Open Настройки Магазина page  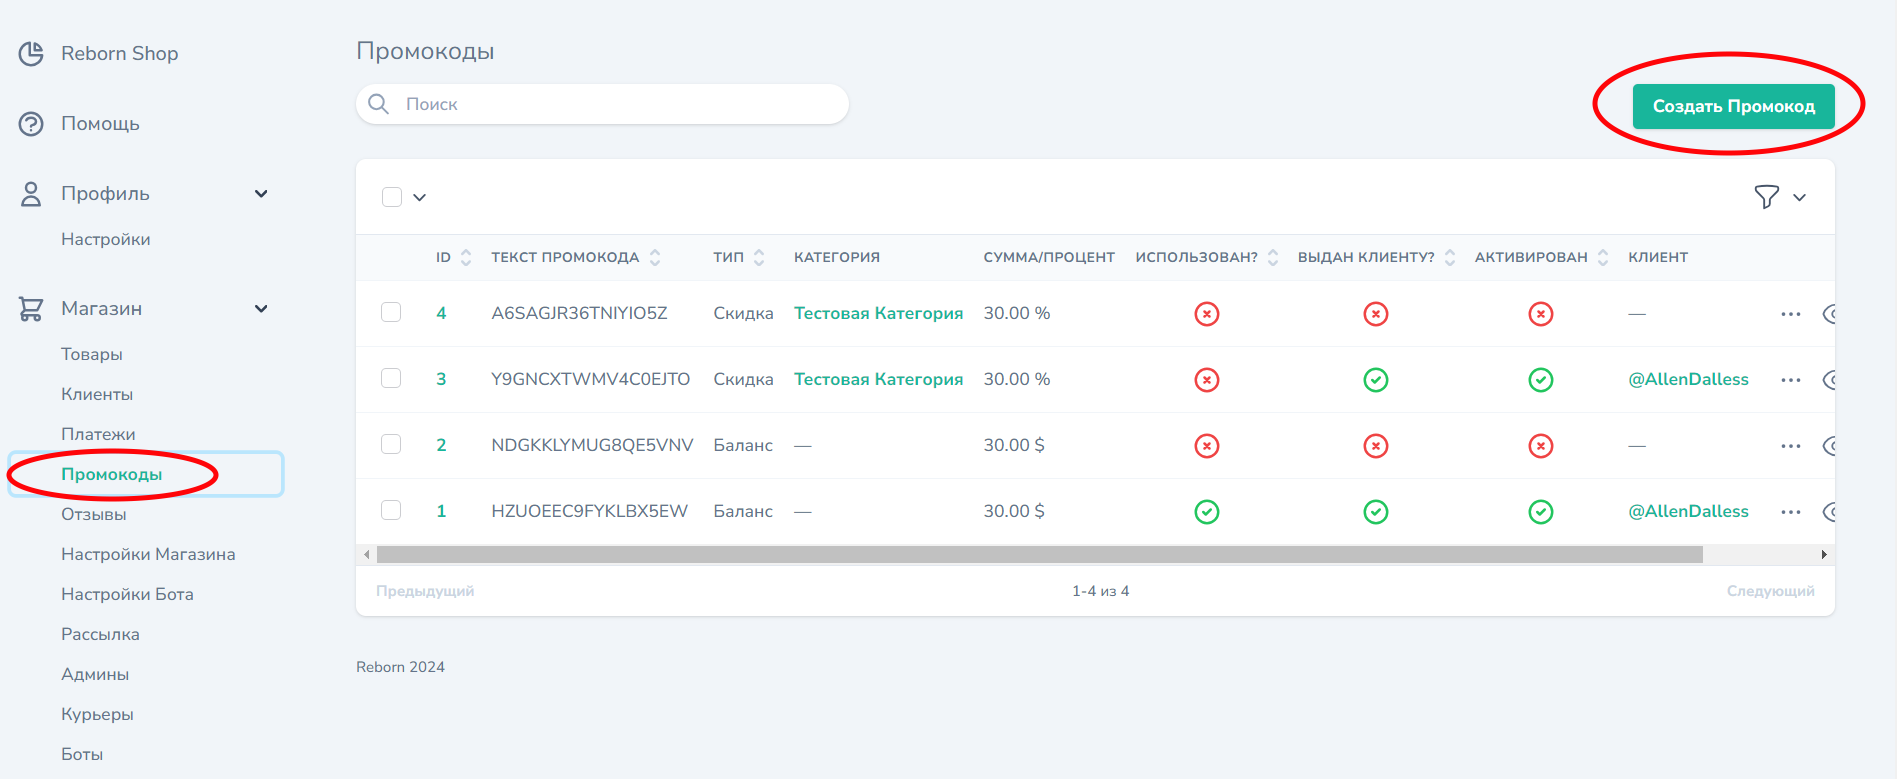[x=148, y=554]
